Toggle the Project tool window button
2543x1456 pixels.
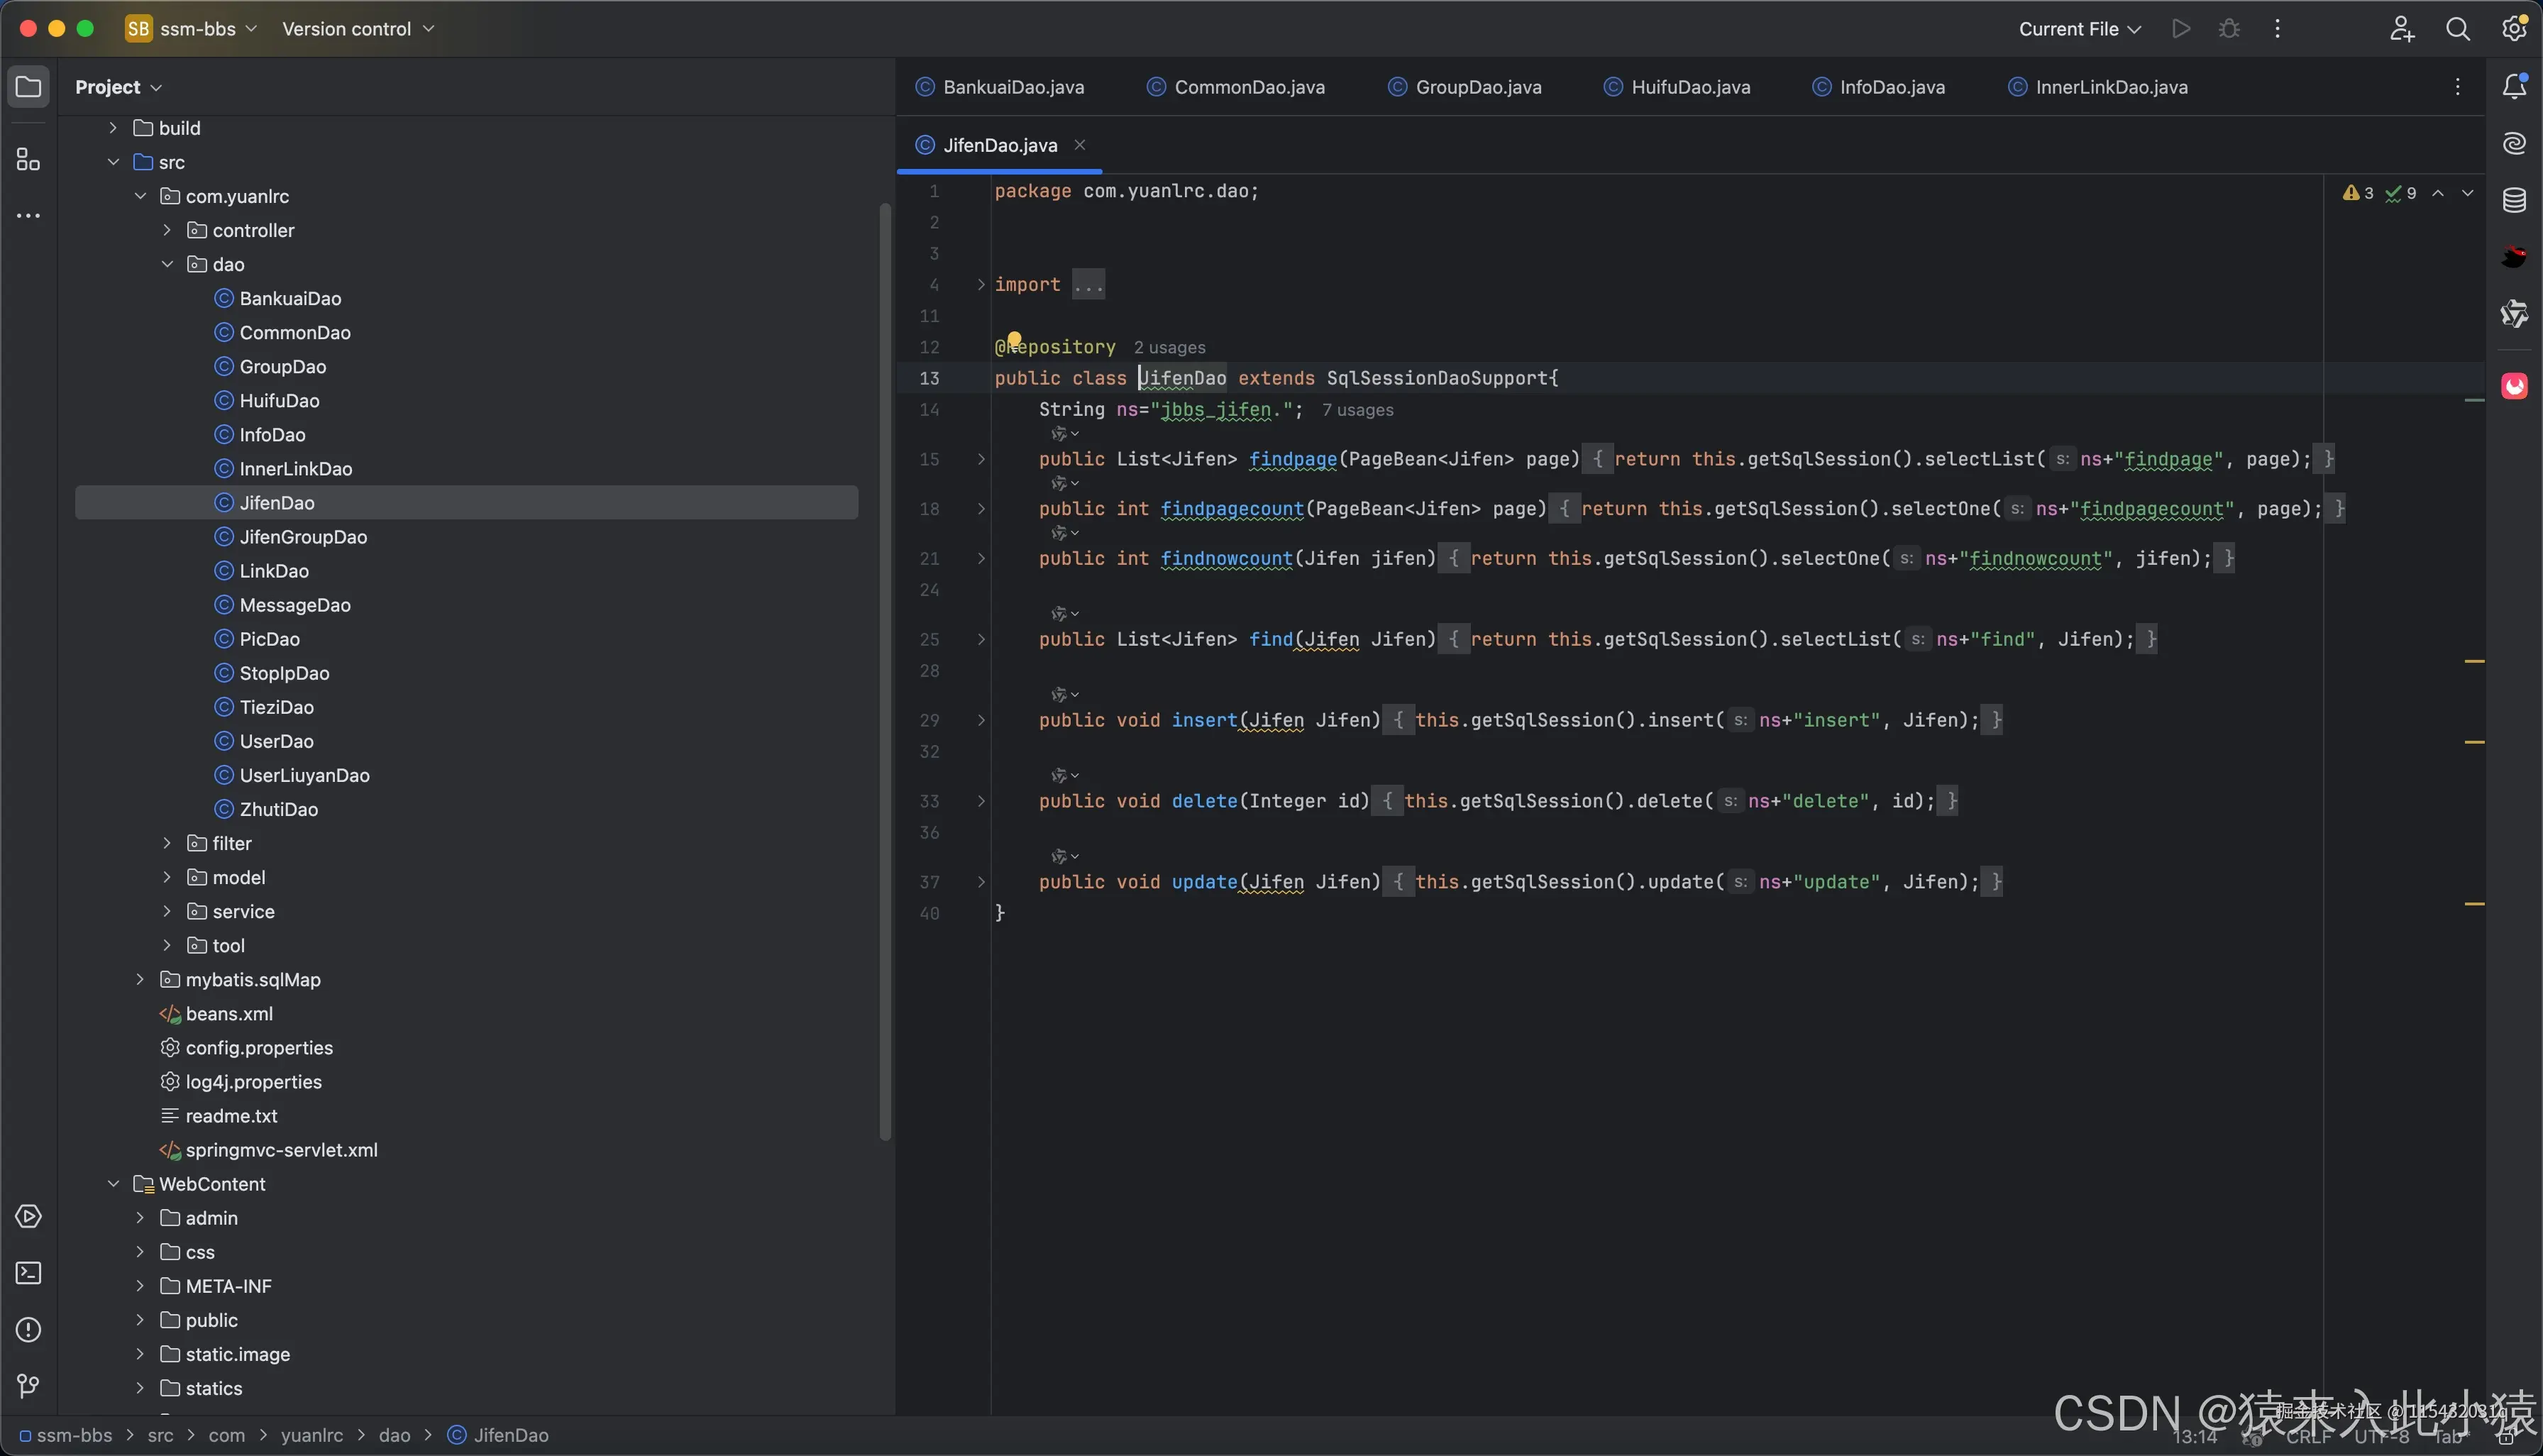[28, 87]
